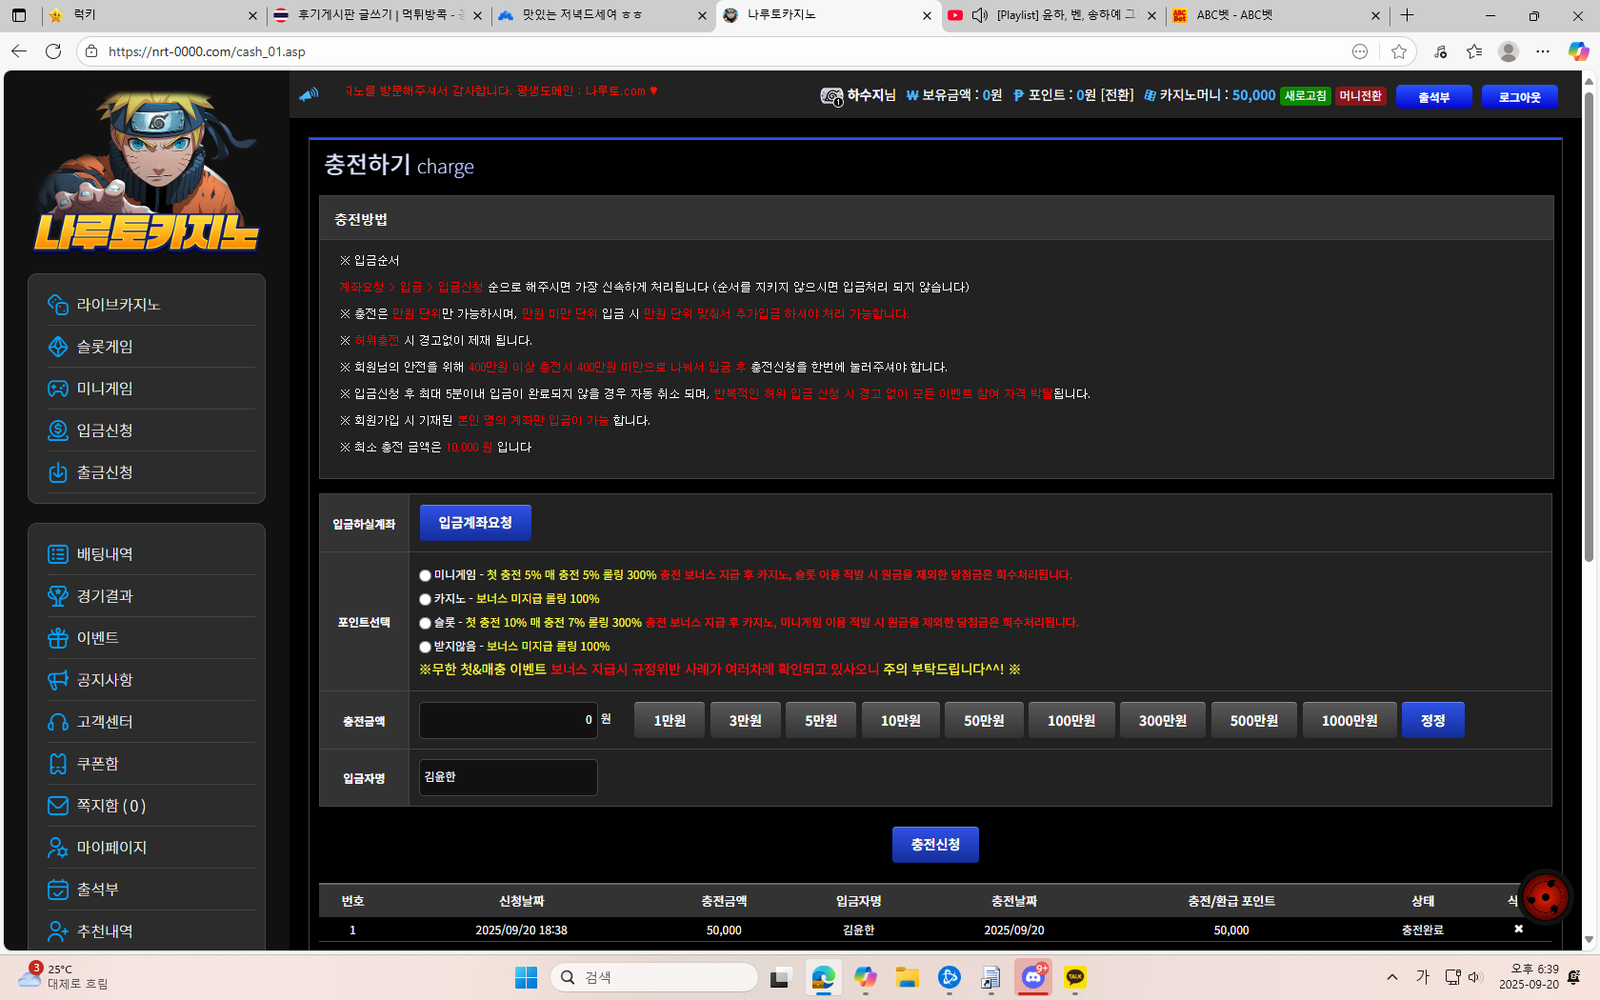Show hidden system tray icons

pos(1392,977)
